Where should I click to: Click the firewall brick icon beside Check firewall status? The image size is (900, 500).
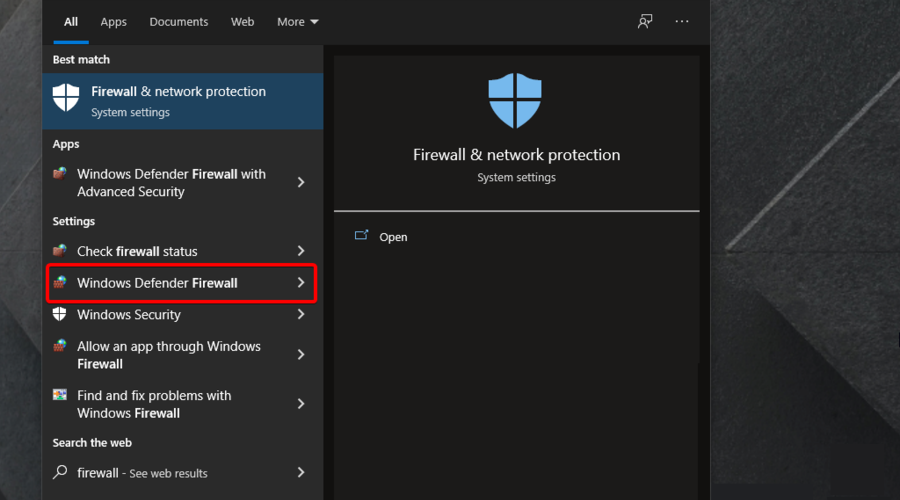point(60,250)
